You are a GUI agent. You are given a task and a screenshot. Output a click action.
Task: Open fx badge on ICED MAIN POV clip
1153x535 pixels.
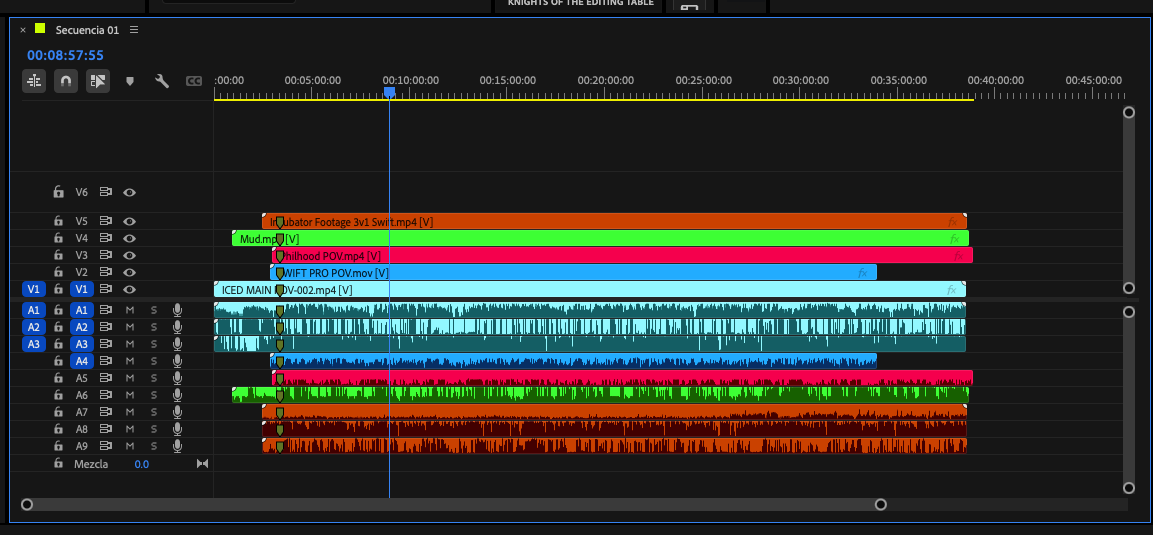coord(952,289)
